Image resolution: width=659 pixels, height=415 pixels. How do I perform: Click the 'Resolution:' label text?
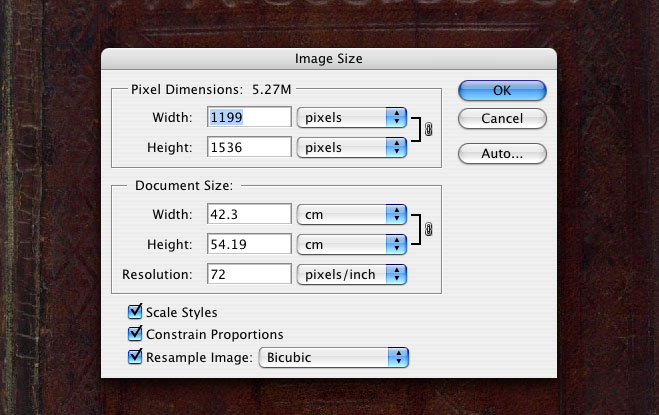click(x=157, y=275)
